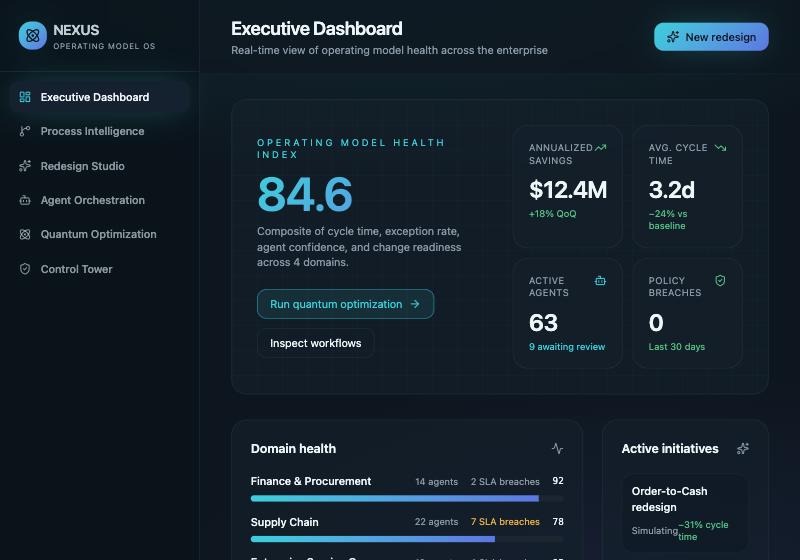Click the activity pulse icon in Domain health
Viewport: 800px width, 560px height.
coord(557,448)
